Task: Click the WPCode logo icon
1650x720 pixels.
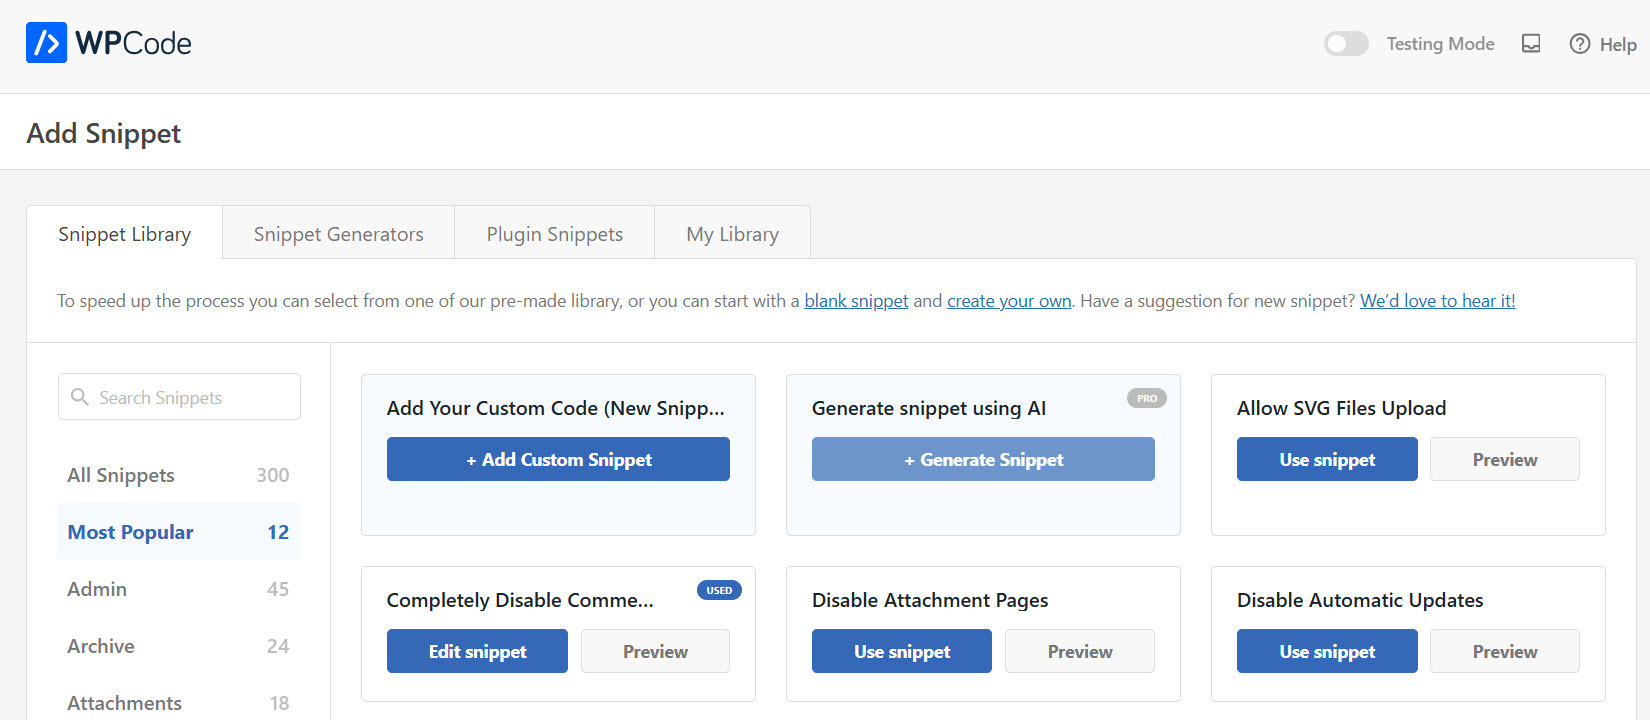Action: (x=46, y=43)
